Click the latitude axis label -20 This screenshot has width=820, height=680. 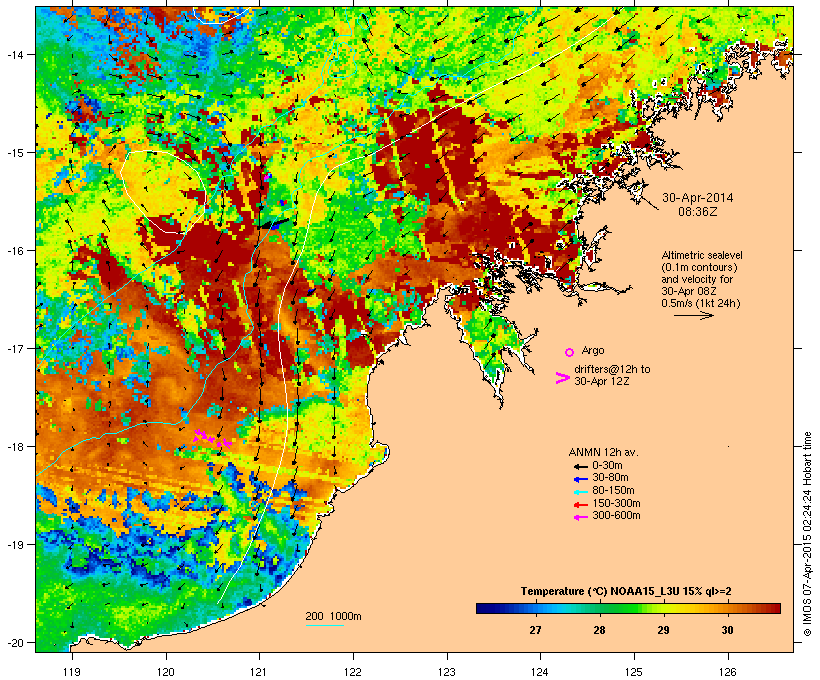[x=15, y=643]
